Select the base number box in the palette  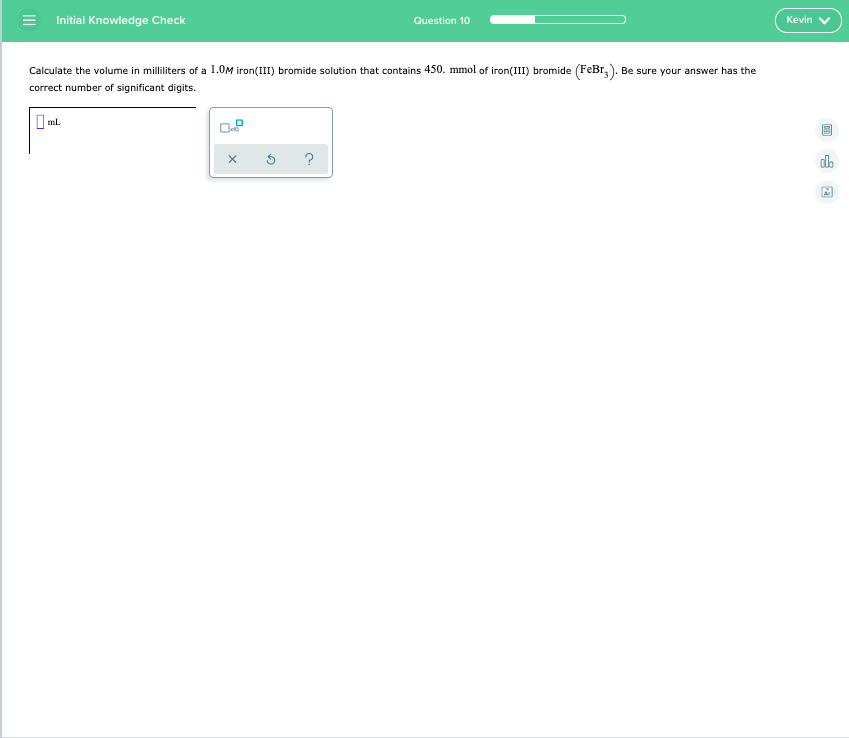[225, 127]
